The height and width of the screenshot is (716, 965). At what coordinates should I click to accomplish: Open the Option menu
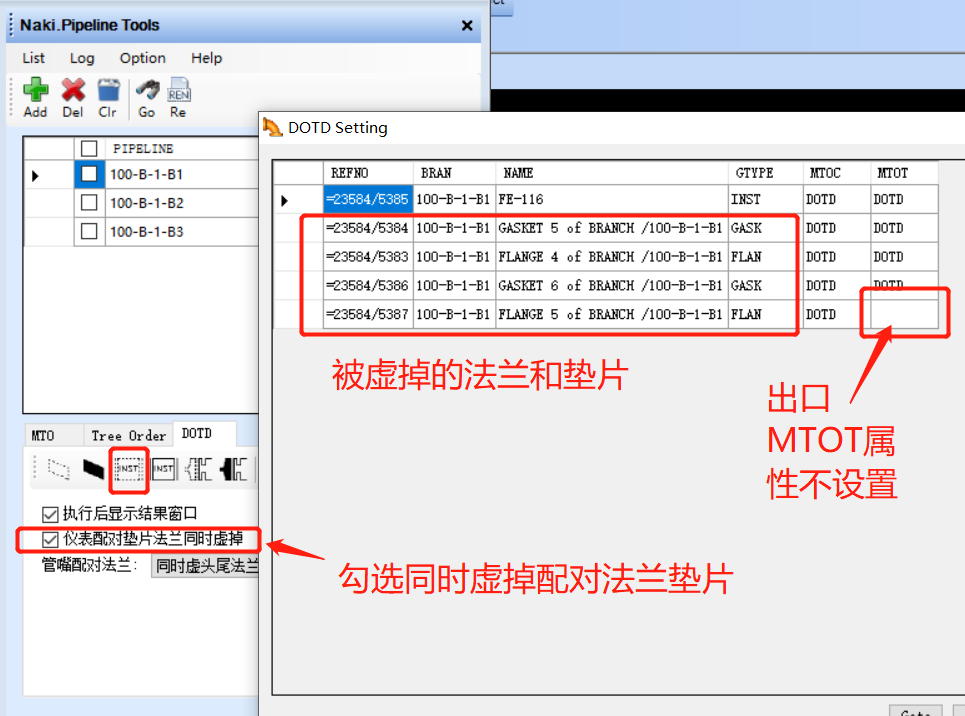coord(143,58)
